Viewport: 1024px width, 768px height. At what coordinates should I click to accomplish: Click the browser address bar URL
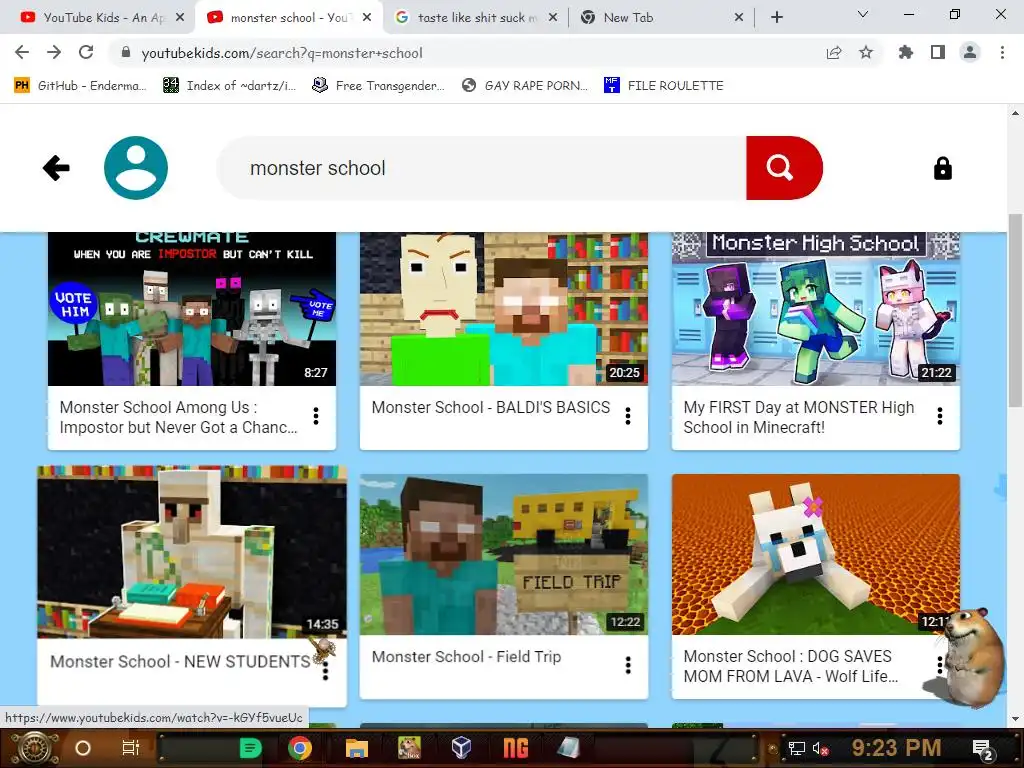click(x=282, y=53)
